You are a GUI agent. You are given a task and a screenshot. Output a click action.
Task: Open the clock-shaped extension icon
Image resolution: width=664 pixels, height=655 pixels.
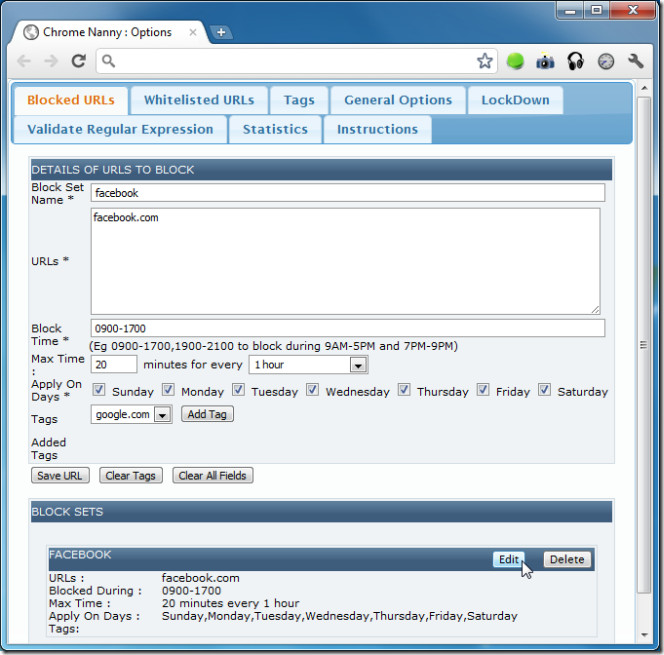pyautogui.click(x=606, y=62)
